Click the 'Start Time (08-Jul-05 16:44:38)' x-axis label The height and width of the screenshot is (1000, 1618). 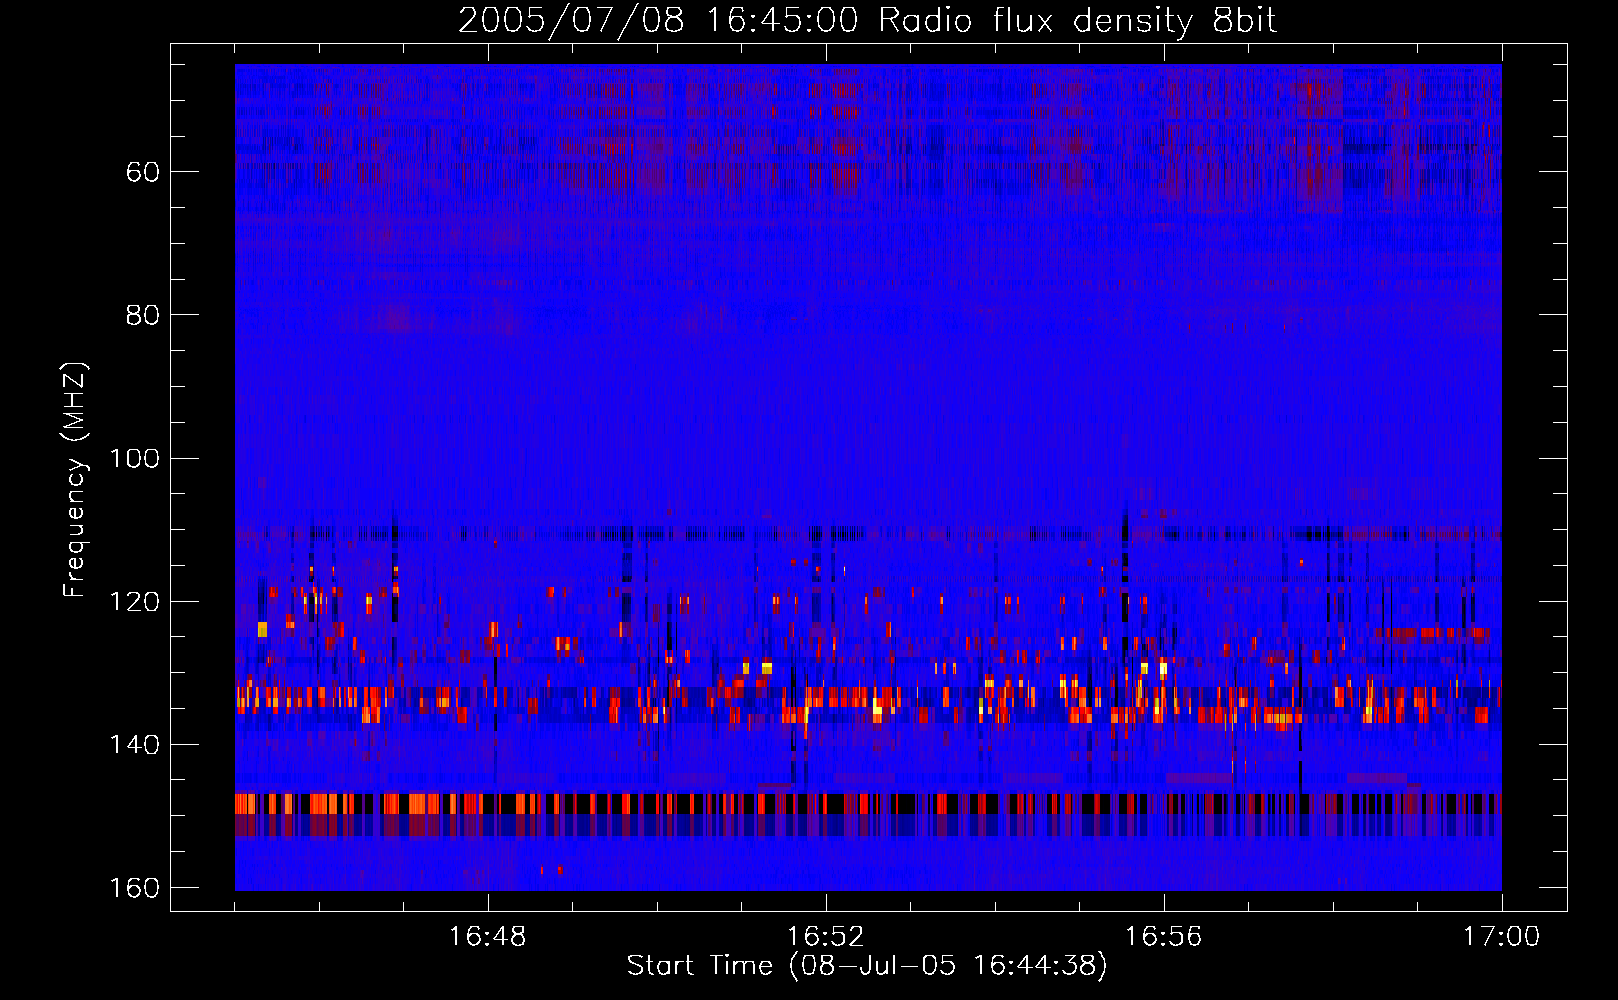[x=867, y=966]
